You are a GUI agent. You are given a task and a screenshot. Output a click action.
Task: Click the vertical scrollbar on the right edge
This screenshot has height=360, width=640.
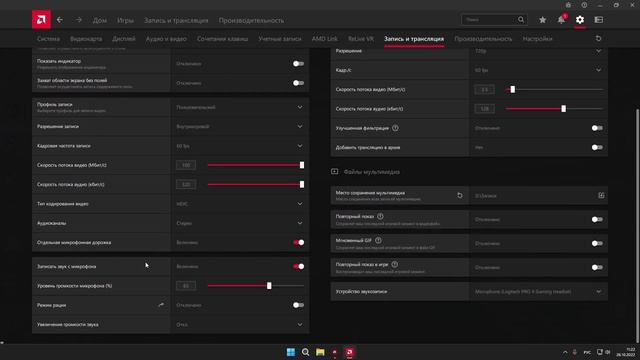coord(638,226)
